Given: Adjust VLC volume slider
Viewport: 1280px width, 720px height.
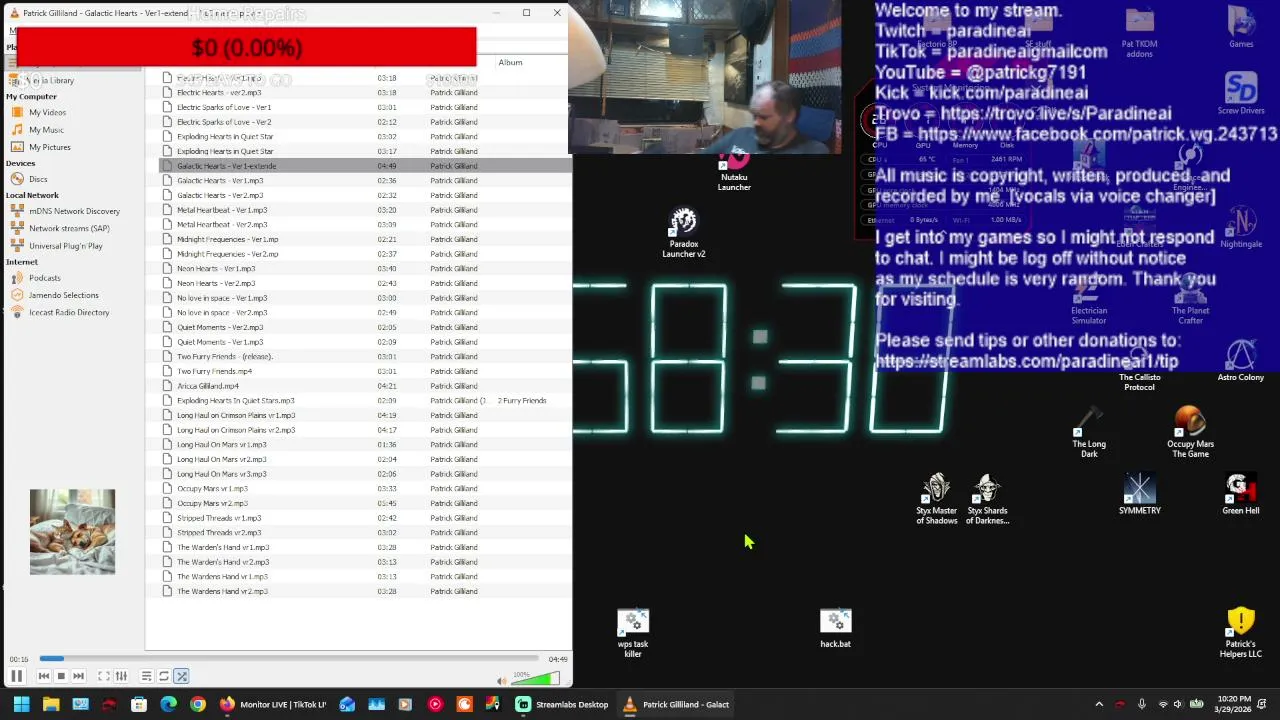Looking at the screenshot, I should click(x=535, y=678).
